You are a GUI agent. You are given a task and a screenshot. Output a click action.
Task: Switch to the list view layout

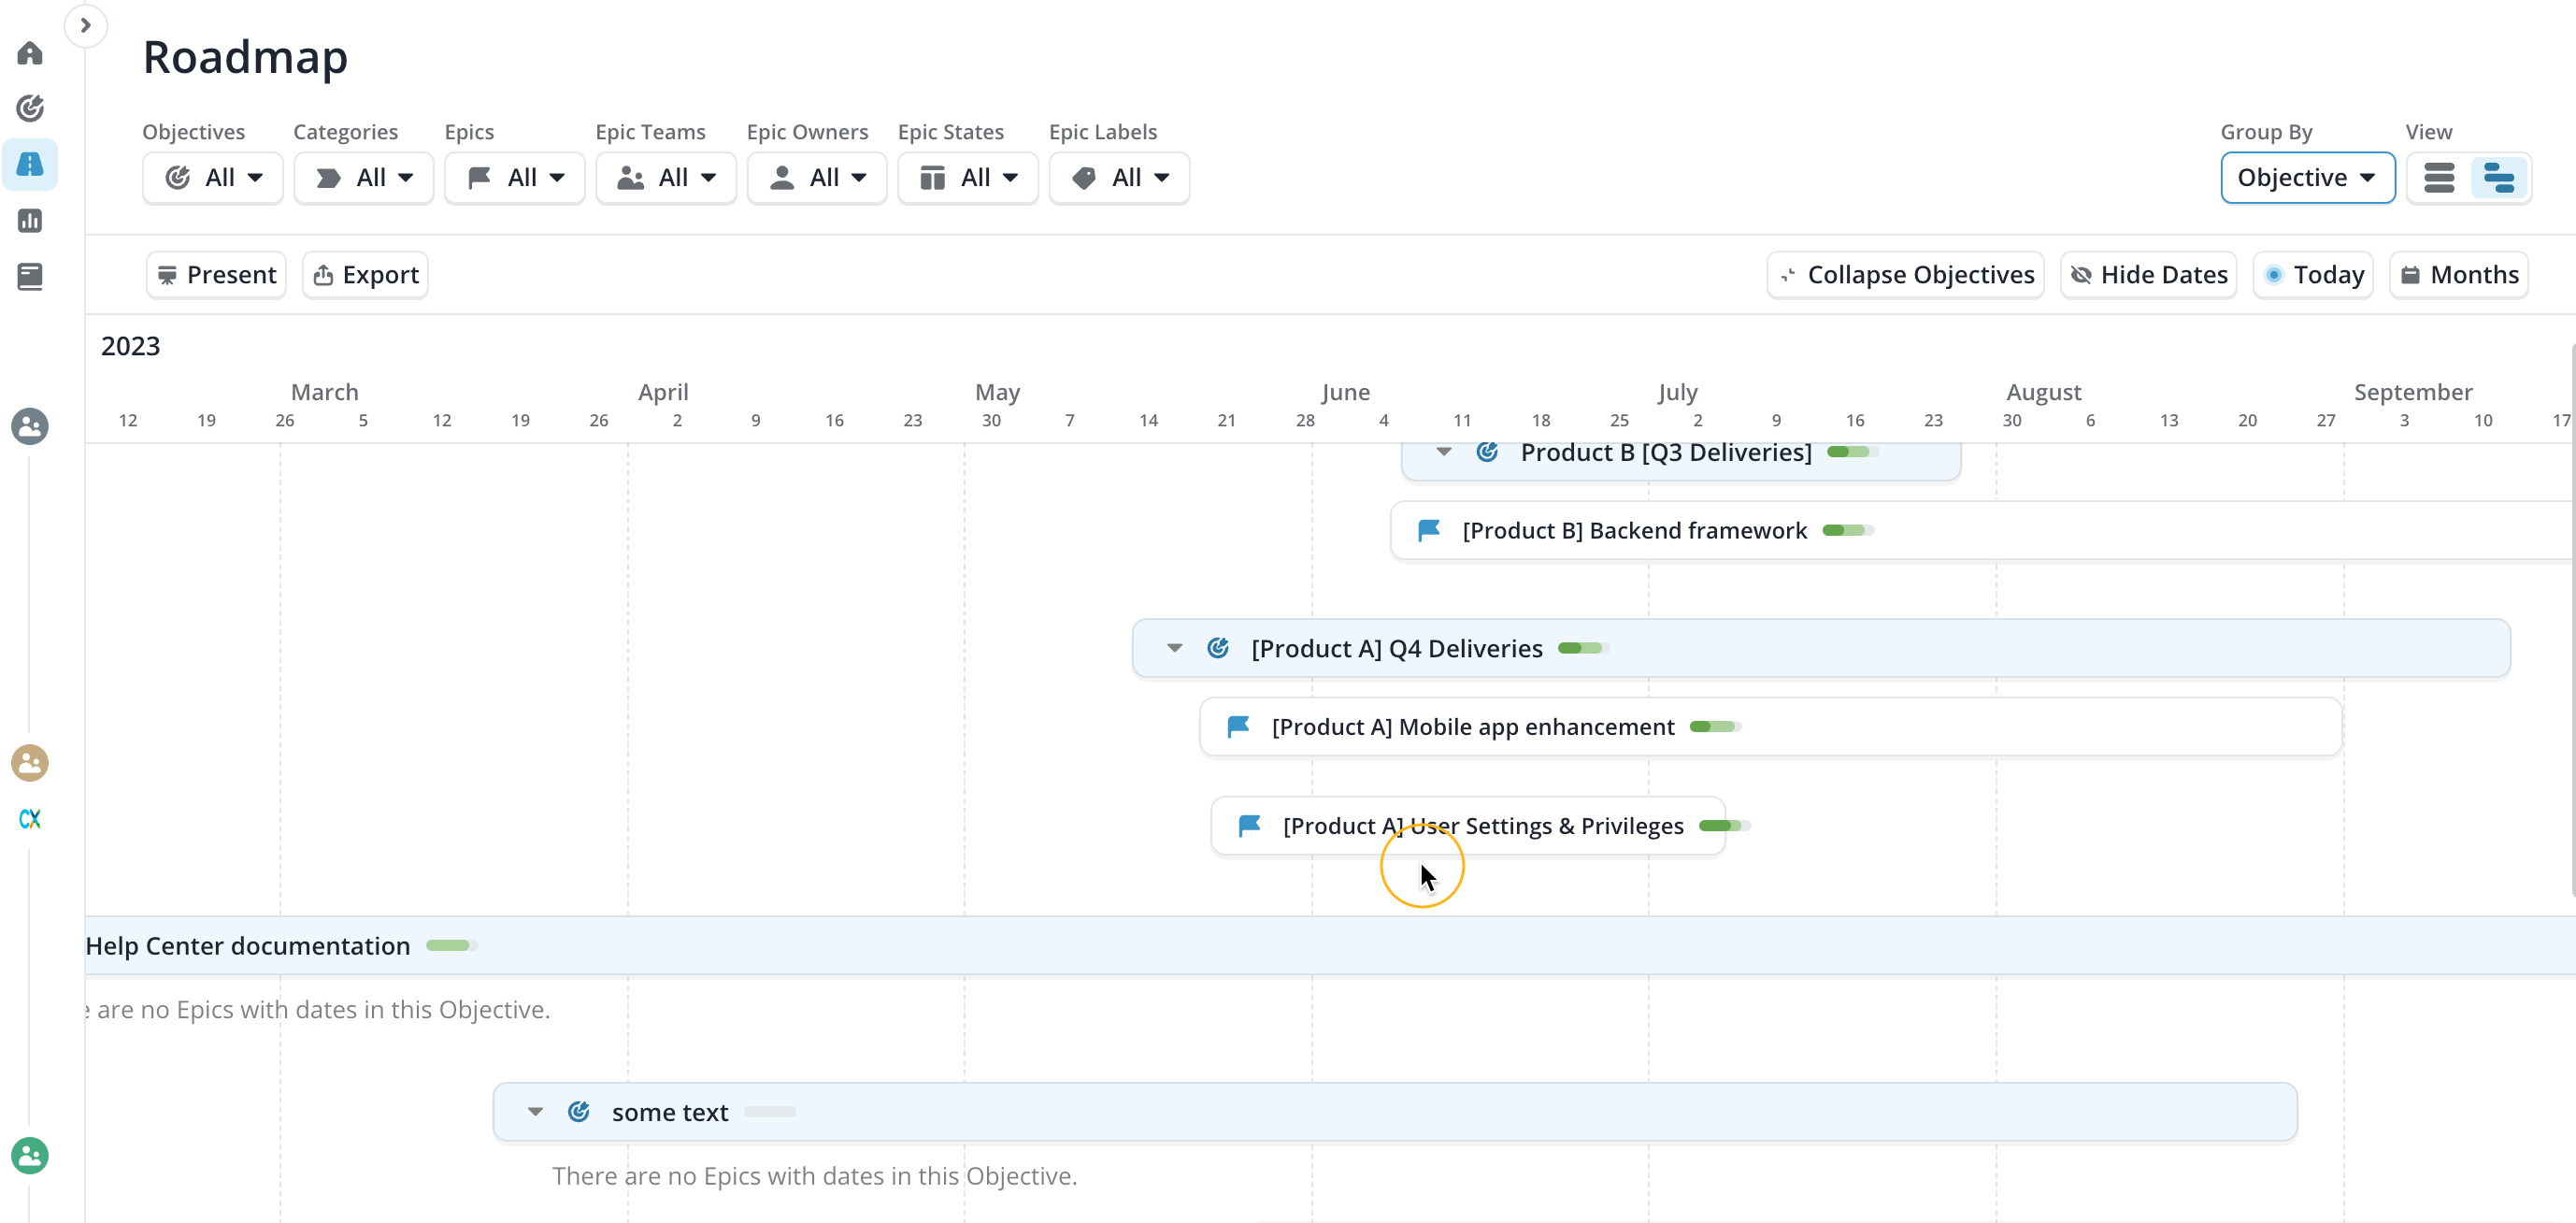(2439, 178)
